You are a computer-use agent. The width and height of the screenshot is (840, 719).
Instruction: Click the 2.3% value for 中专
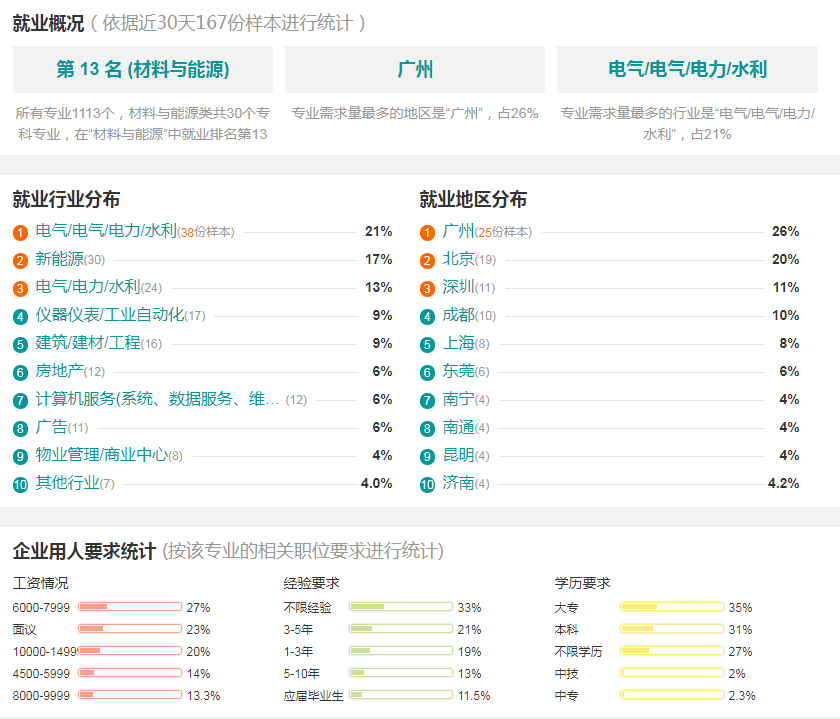(742, 695)
